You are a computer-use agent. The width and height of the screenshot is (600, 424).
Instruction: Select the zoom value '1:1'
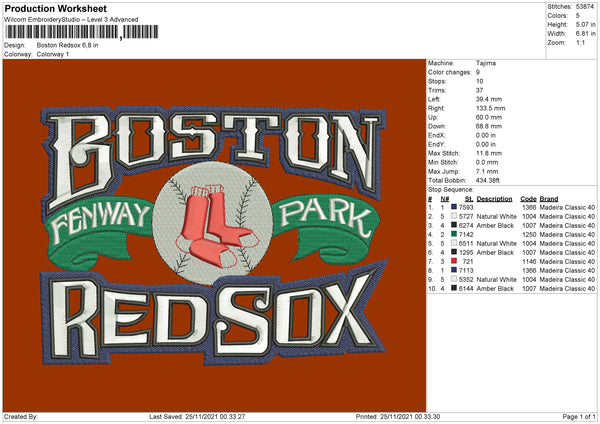click(x=580, y=42)
